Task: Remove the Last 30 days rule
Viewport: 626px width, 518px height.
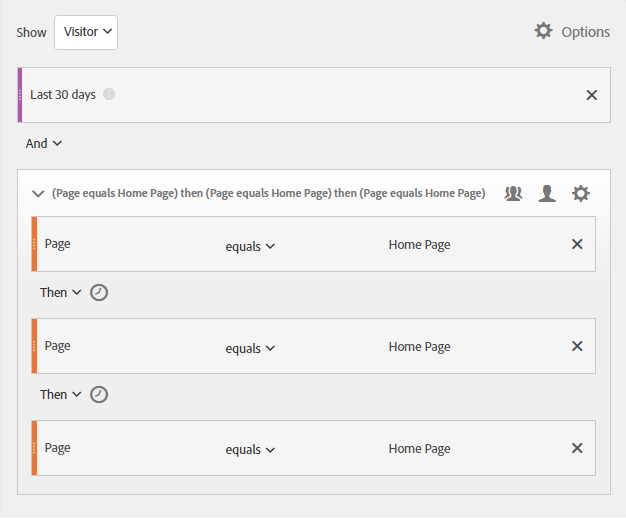Action: 591,95
